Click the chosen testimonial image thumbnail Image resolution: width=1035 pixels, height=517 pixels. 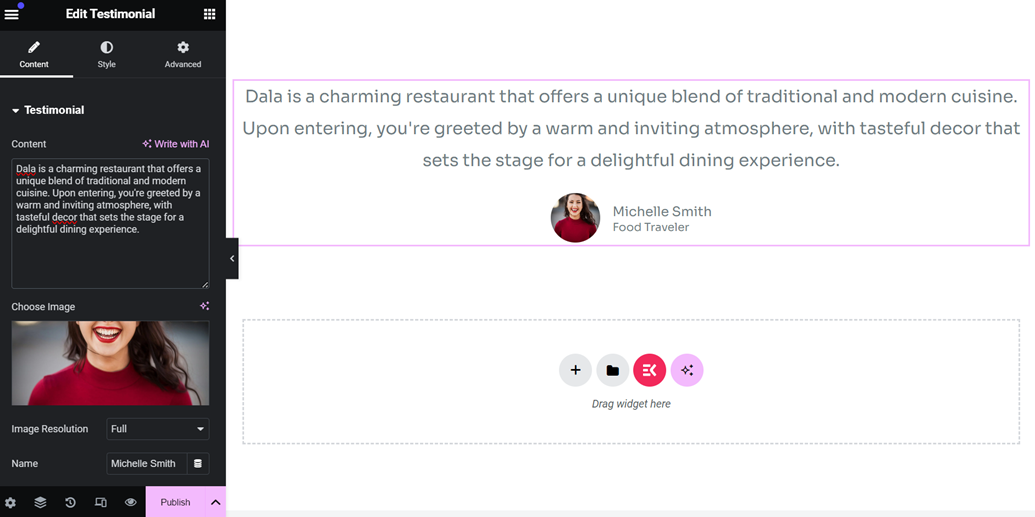tap(110, 363)
